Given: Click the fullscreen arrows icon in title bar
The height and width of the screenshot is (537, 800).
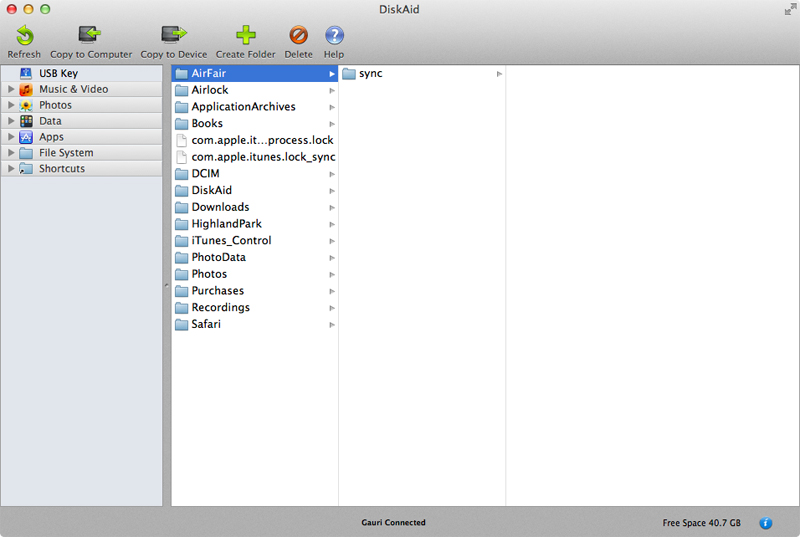Looking at the screenshot, I should coord(790,9).
